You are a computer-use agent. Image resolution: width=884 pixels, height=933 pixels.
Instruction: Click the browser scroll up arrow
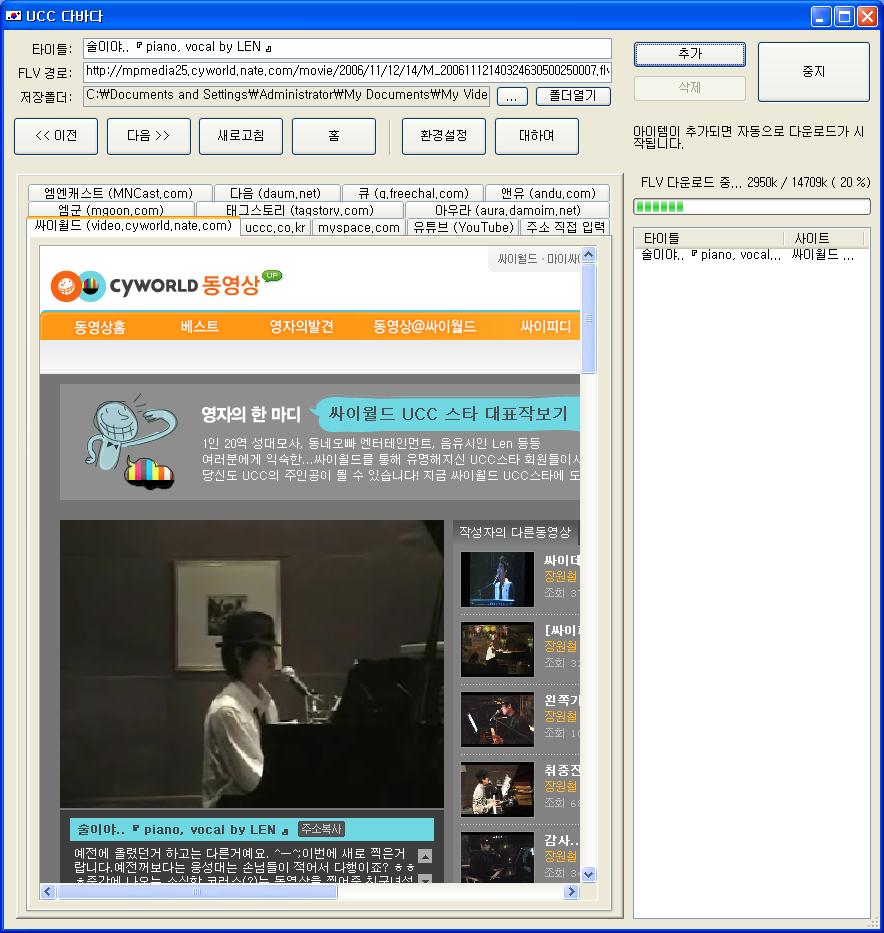(x=588, y=255)
